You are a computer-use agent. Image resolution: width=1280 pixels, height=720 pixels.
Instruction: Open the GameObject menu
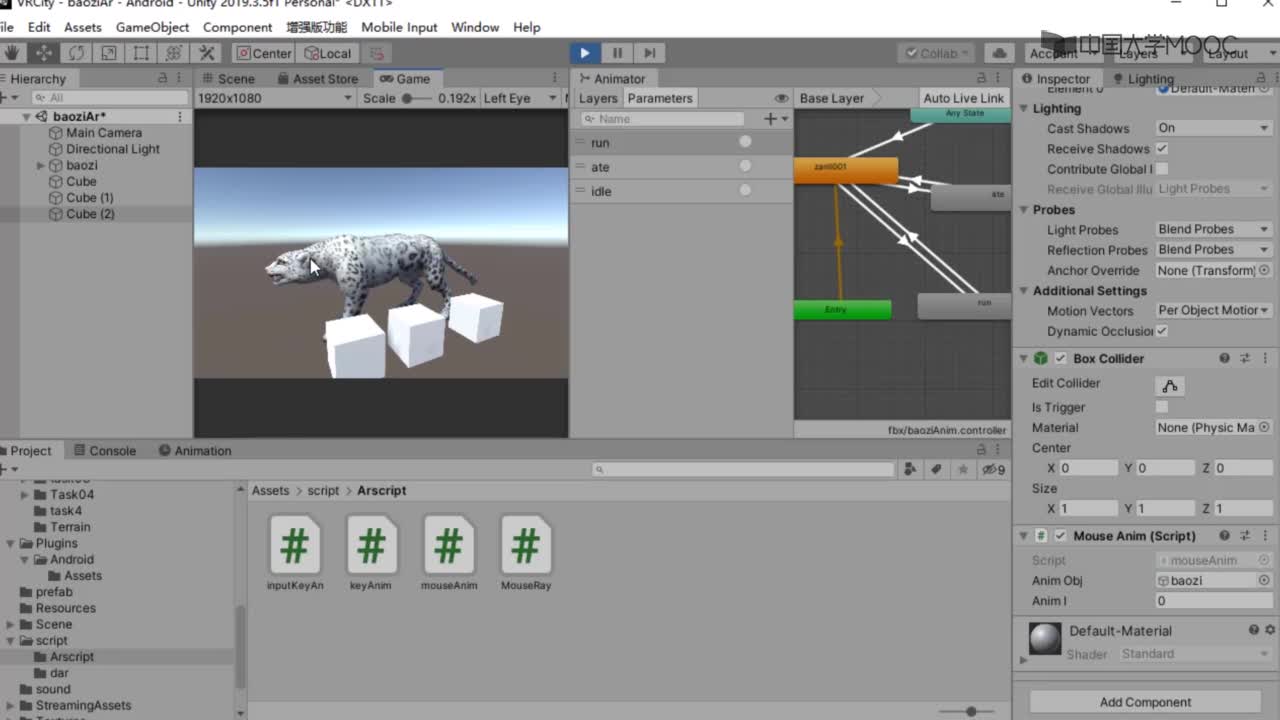pos(152,27)
